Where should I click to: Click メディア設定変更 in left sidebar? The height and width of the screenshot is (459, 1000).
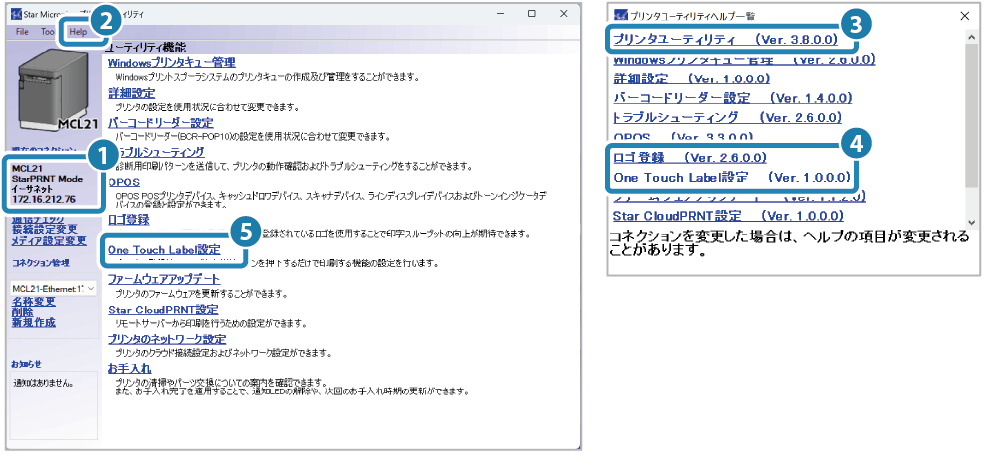pos(49,241)
